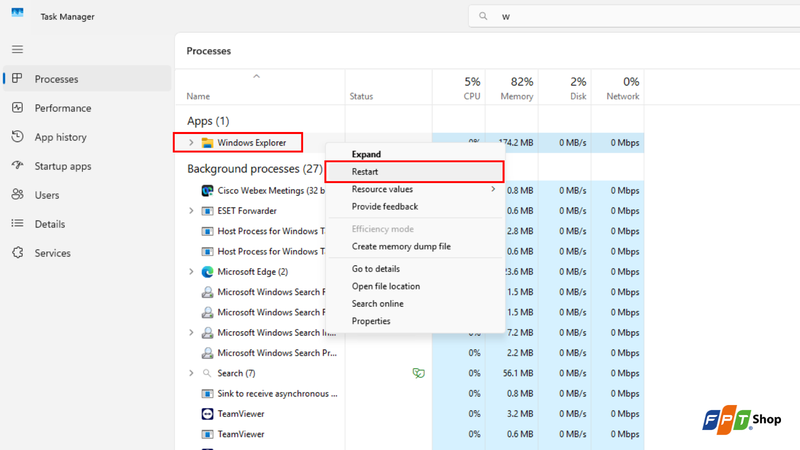800x450 pixels.
Task: Click the 174.2 MB memory value
Action: pyautogui.click(x=516, y=143)
